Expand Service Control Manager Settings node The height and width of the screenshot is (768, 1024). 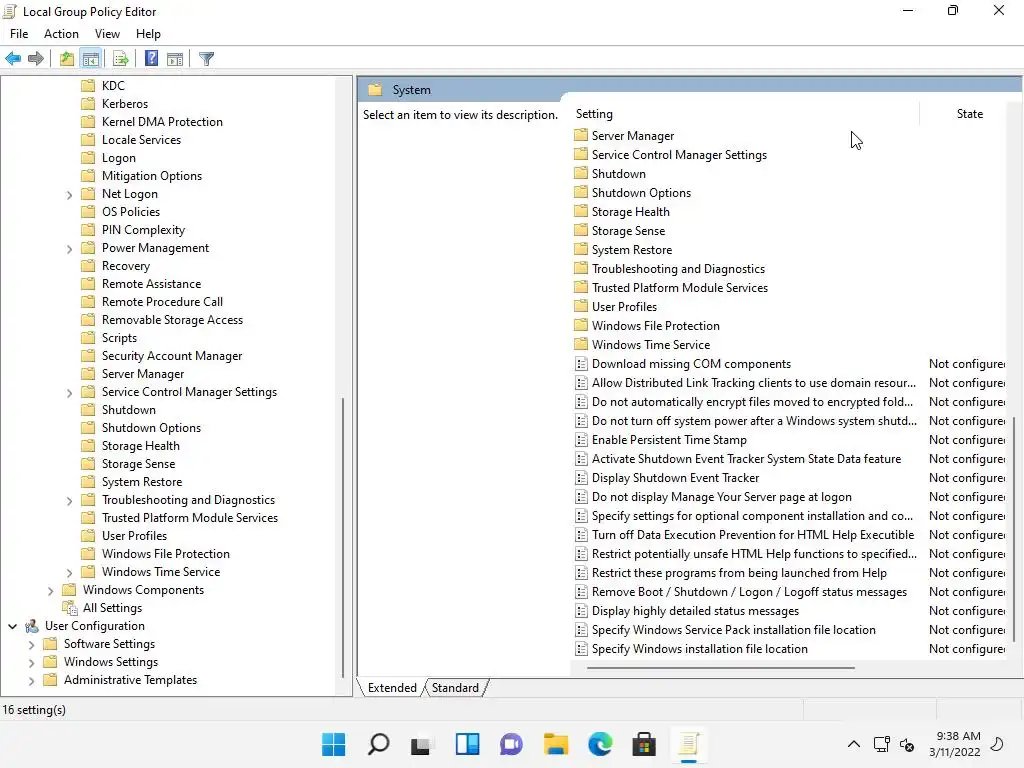69,392
